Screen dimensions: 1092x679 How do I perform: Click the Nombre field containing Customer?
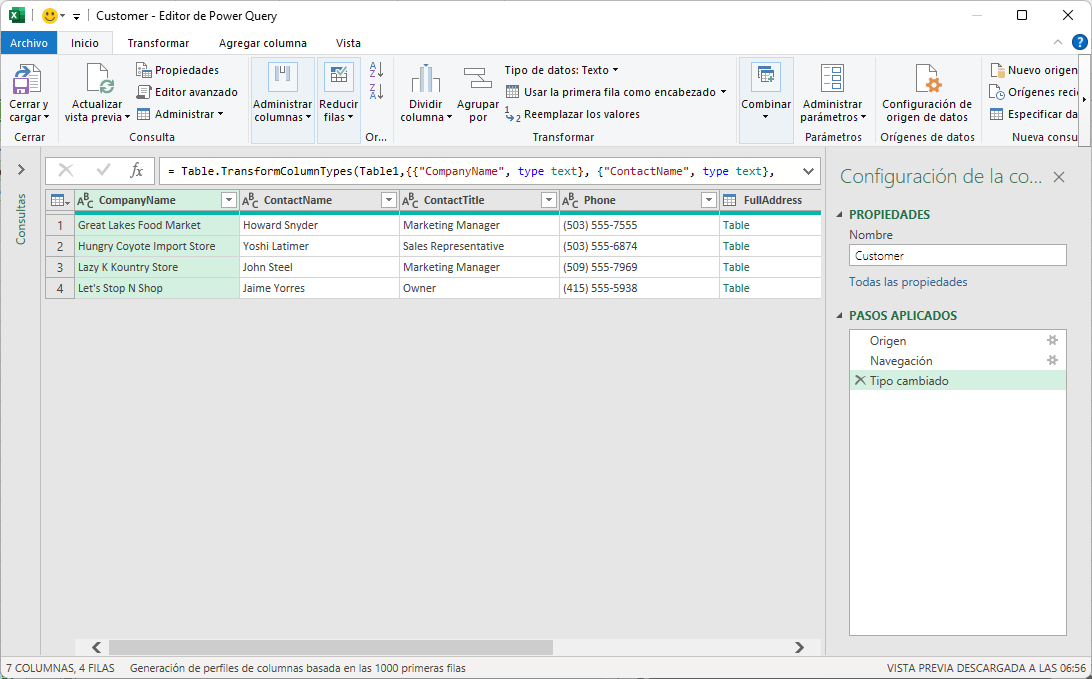coord(958,256)
